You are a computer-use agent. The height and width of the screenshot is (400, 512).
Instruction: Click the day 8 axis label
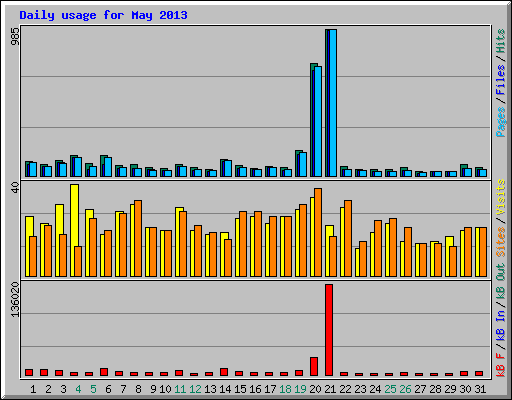click(138, 389)
